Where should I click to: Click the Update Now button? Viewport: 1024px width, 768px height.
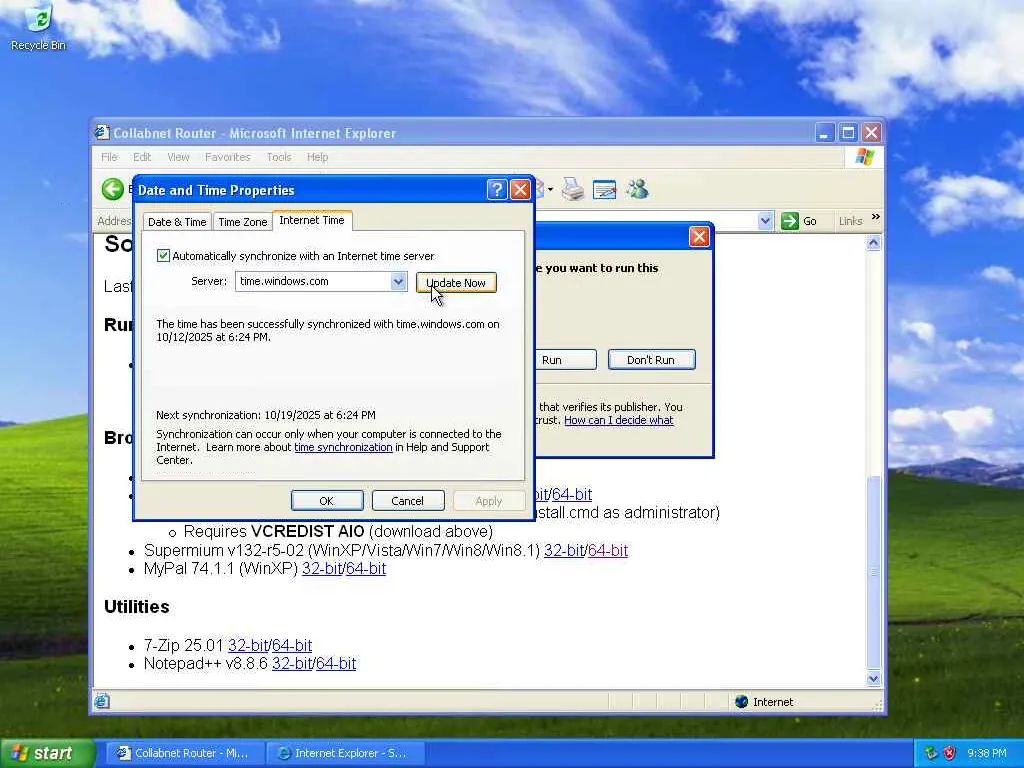pos(456,283)
